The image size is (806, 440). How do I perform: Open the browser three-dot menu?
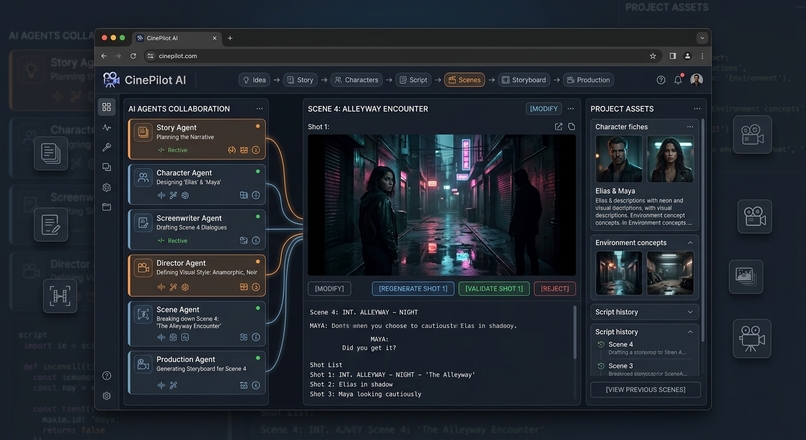click(702, 56)
